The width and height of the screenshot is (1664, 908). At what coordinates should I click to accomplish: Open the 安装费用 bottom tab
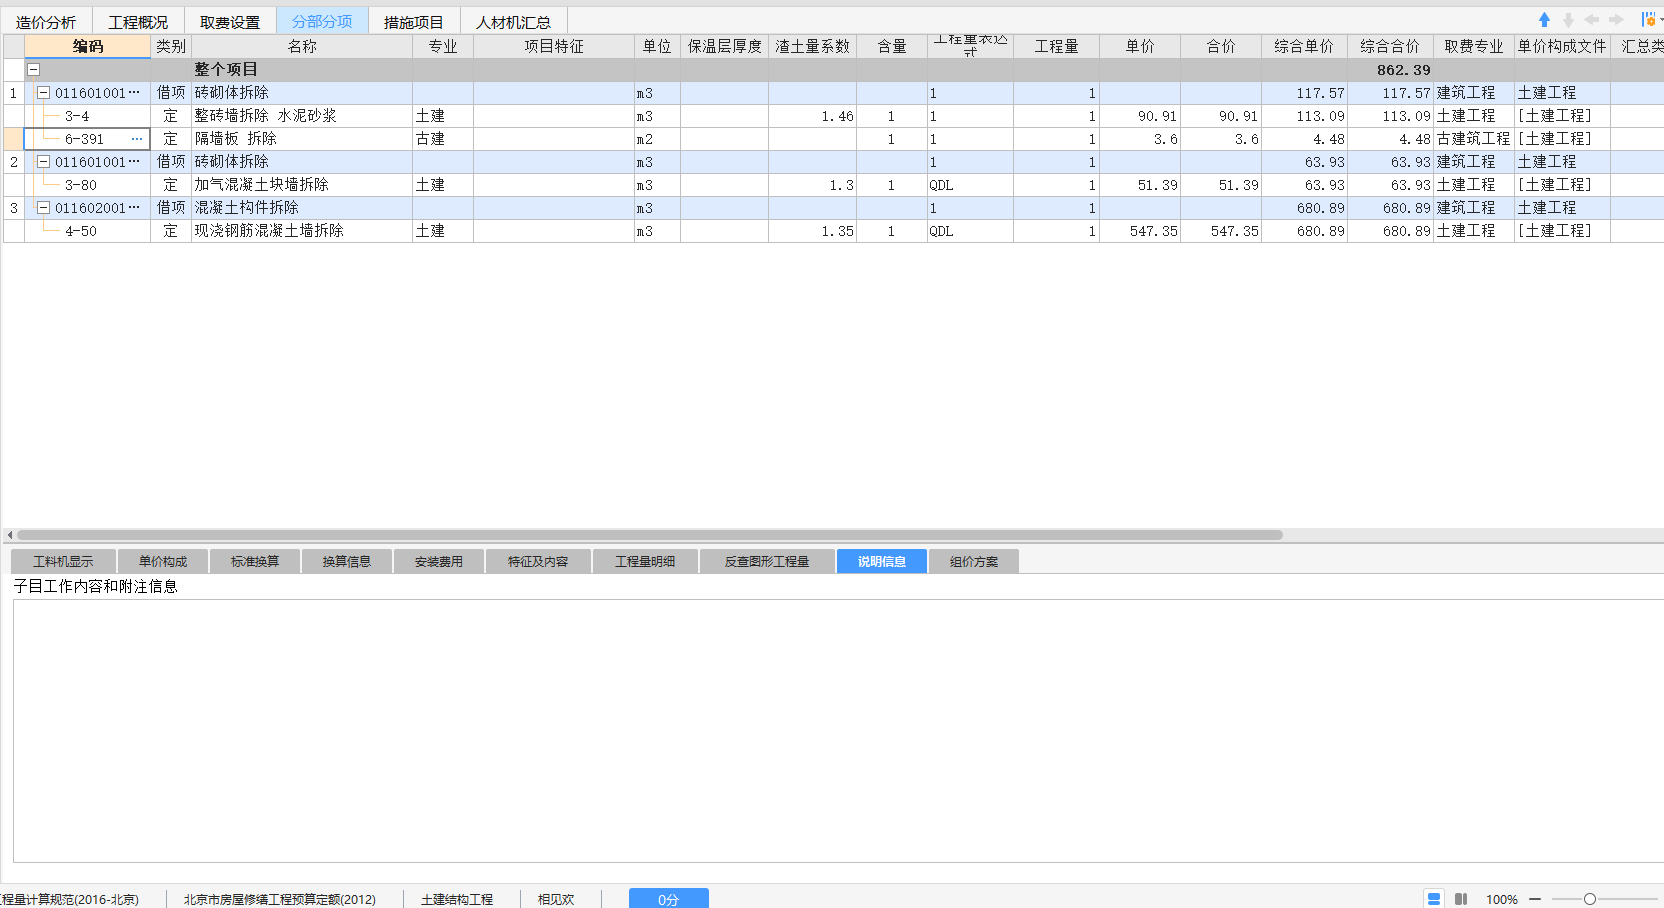click(439, 562)
